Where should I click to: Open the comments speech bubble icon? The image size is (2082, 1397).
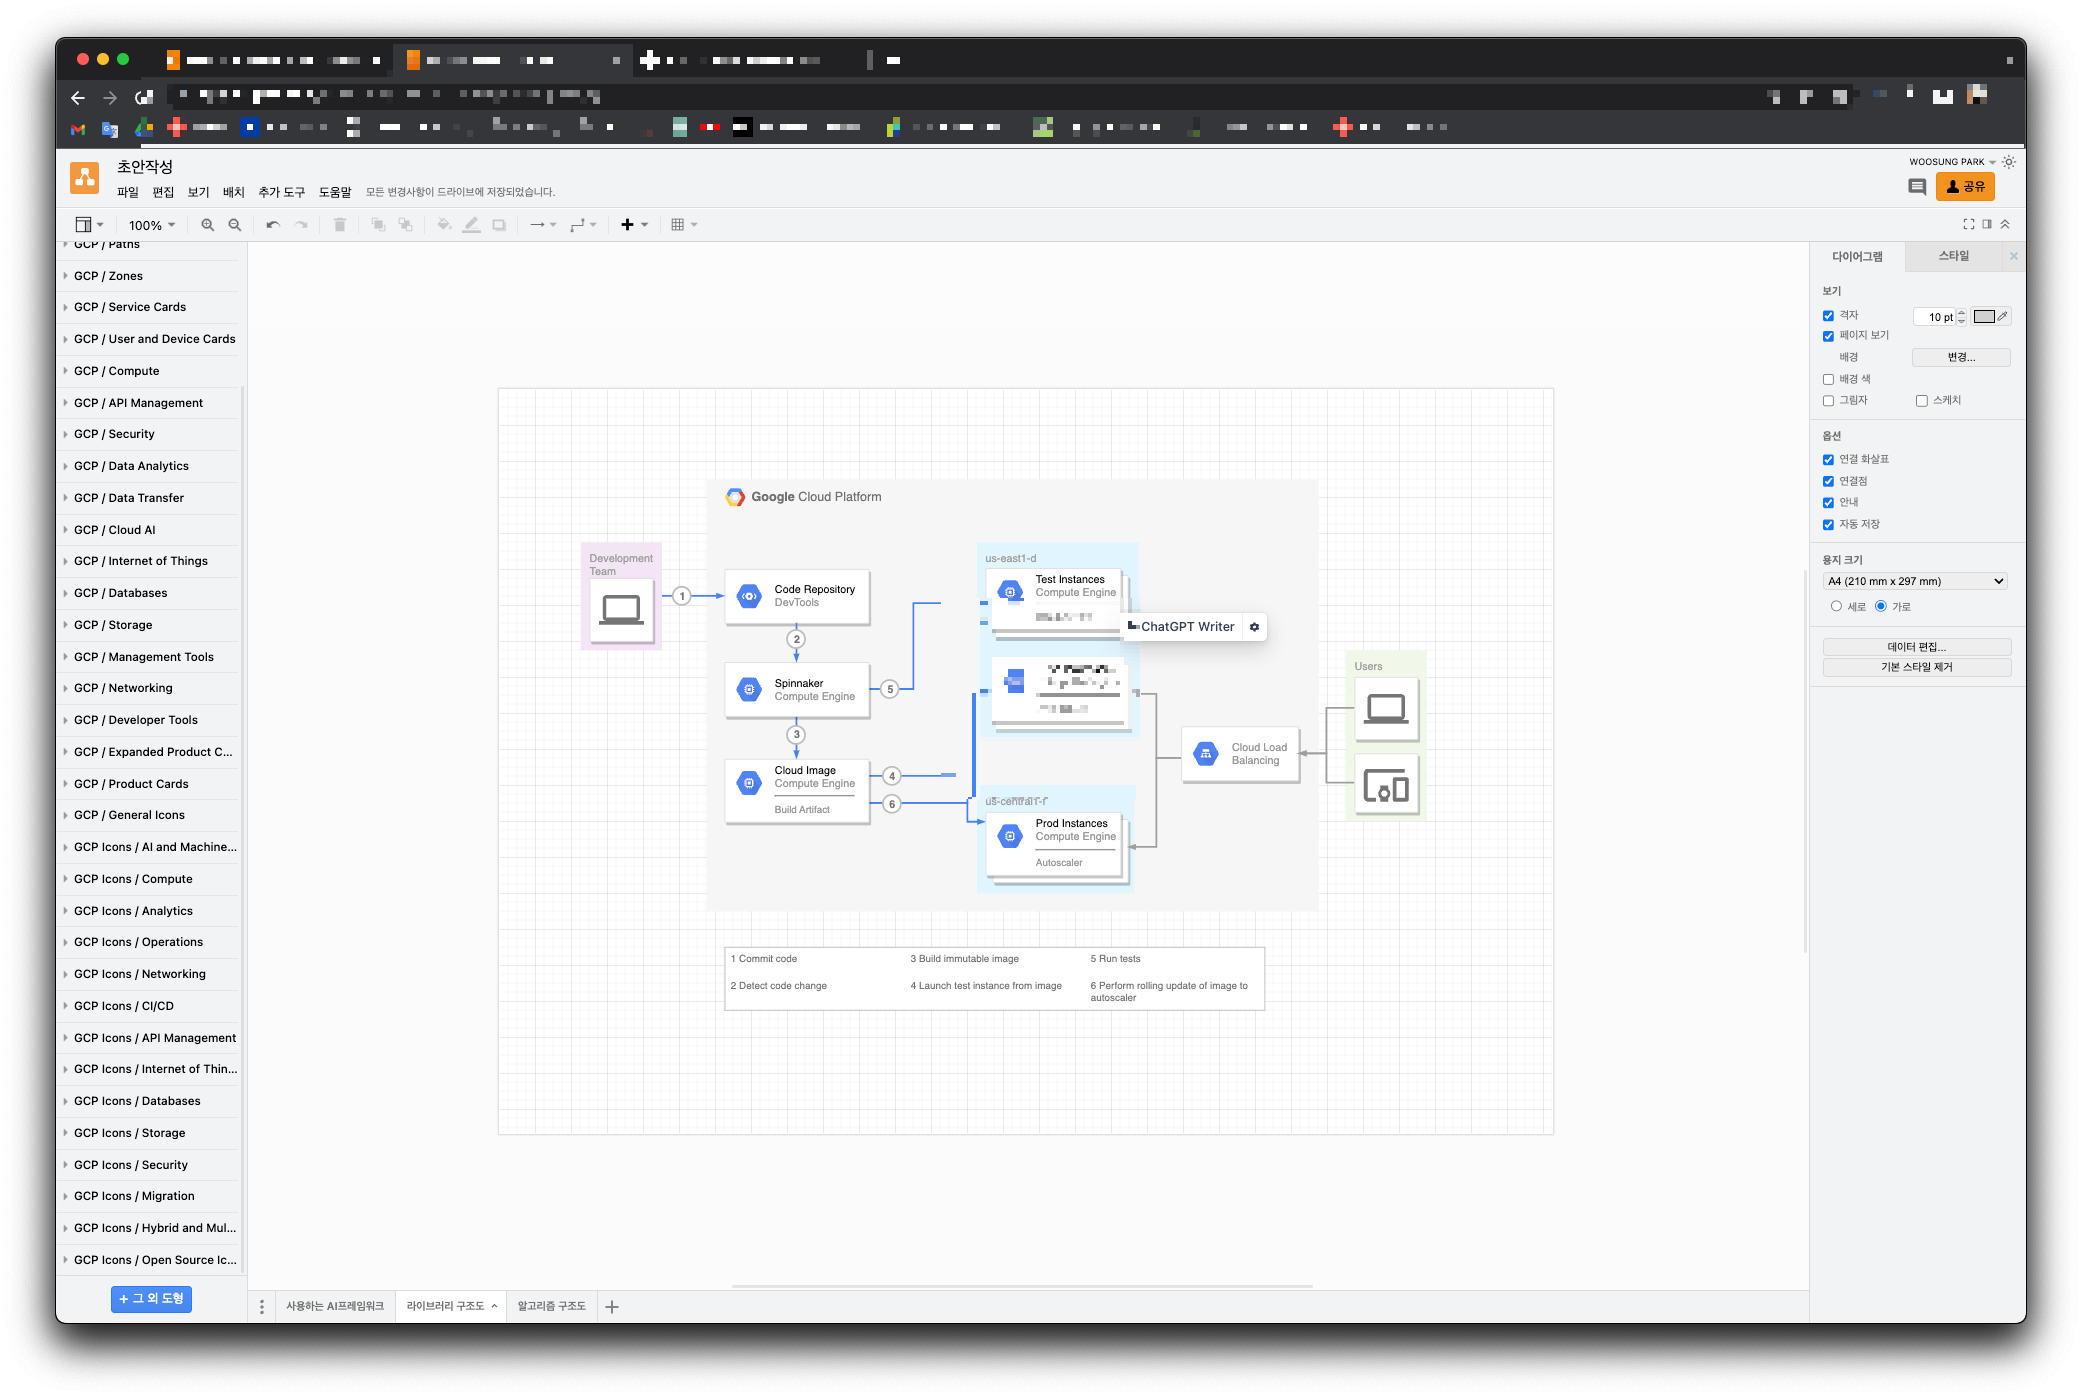(x=1916, y=187)
